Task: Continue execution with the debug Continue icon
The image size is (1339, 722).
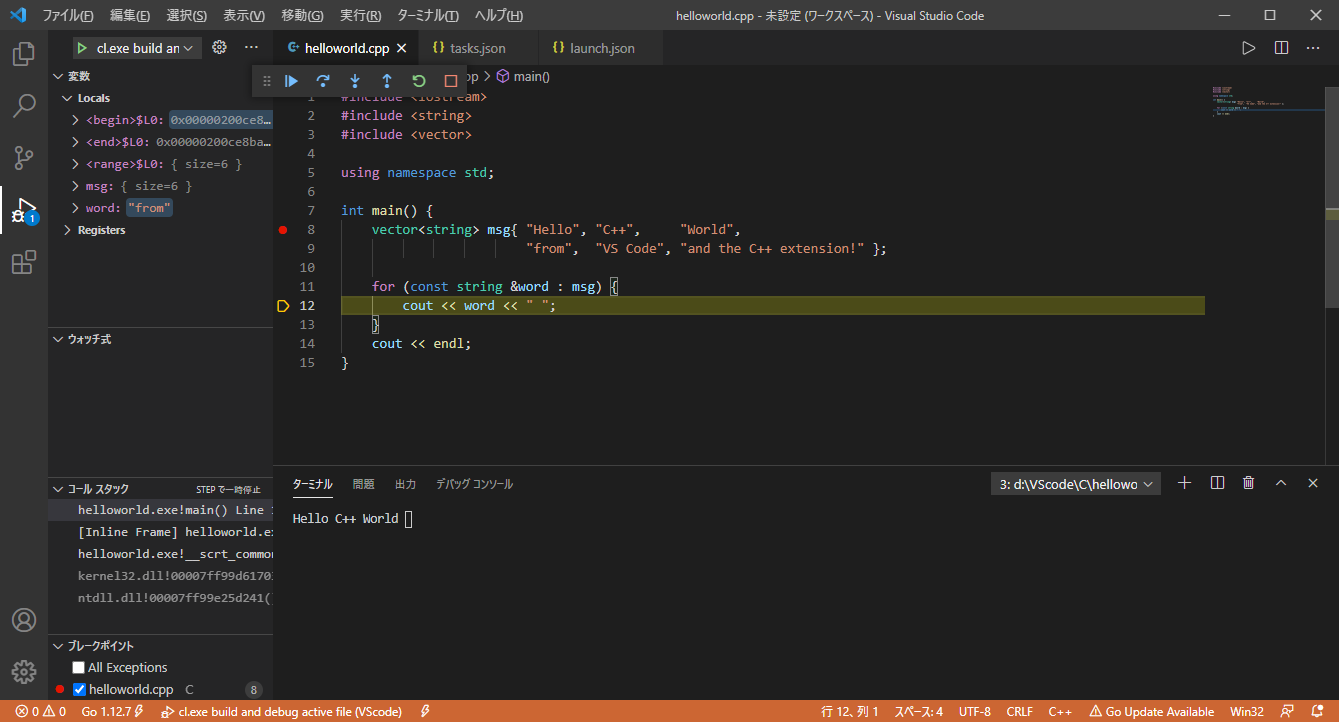Action: coord(291,80)
